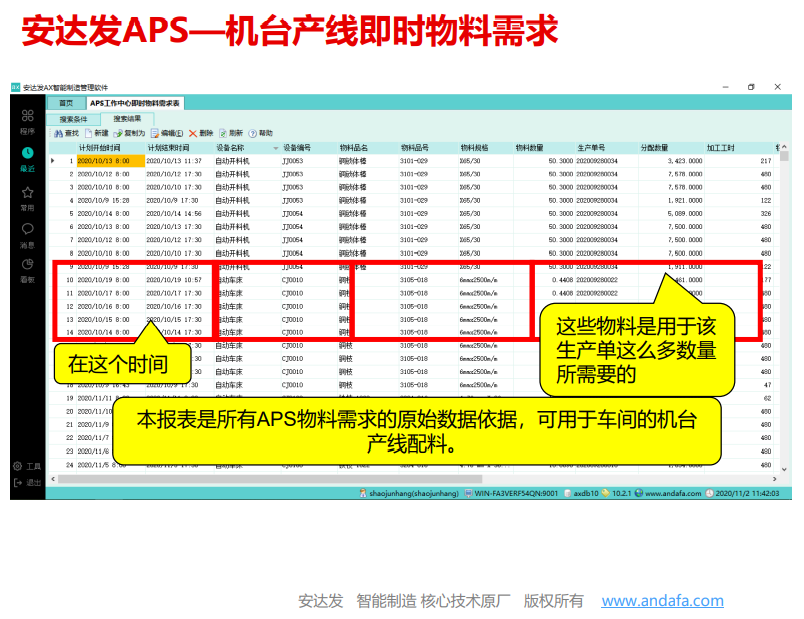Click the horizontal scrollbar right arrow
Image resolution: width=804 pixels, height=619 pixels.
(775, 479)
